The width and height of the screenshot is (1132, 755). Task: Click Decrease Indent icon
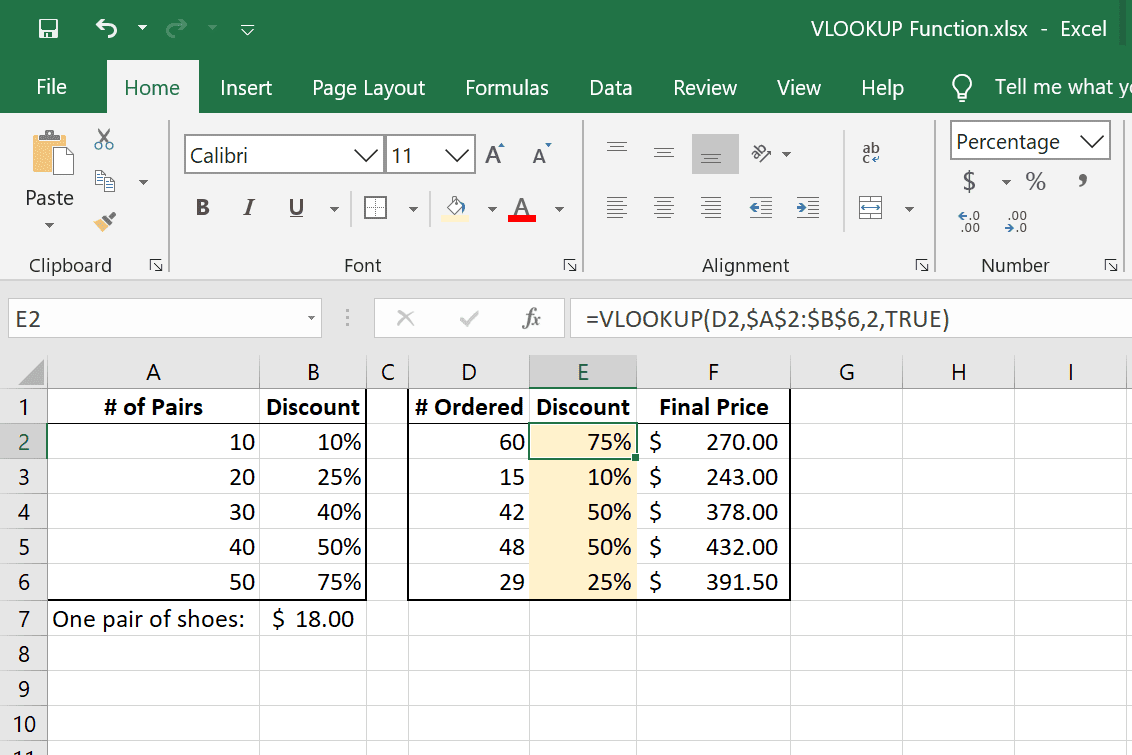click(x=760, y=208)
